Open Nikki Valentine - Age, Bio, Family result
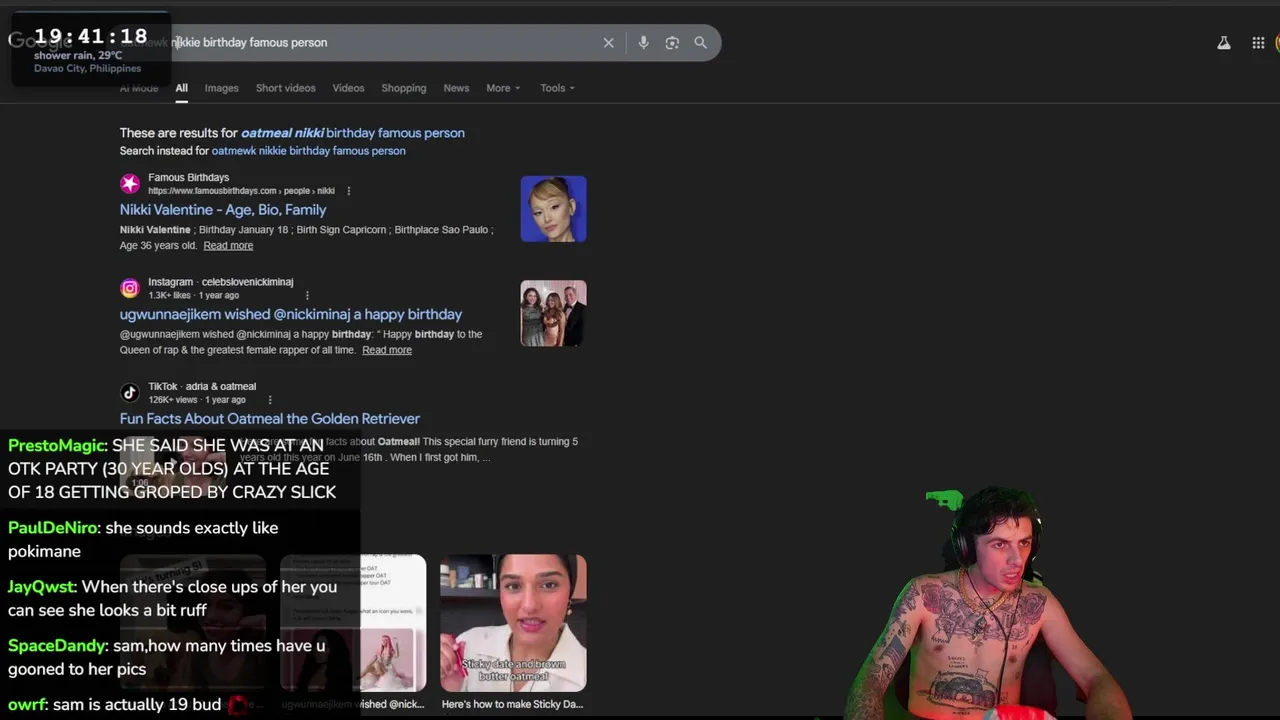Viewport: 1280px width, 720px height. (223, 210)
